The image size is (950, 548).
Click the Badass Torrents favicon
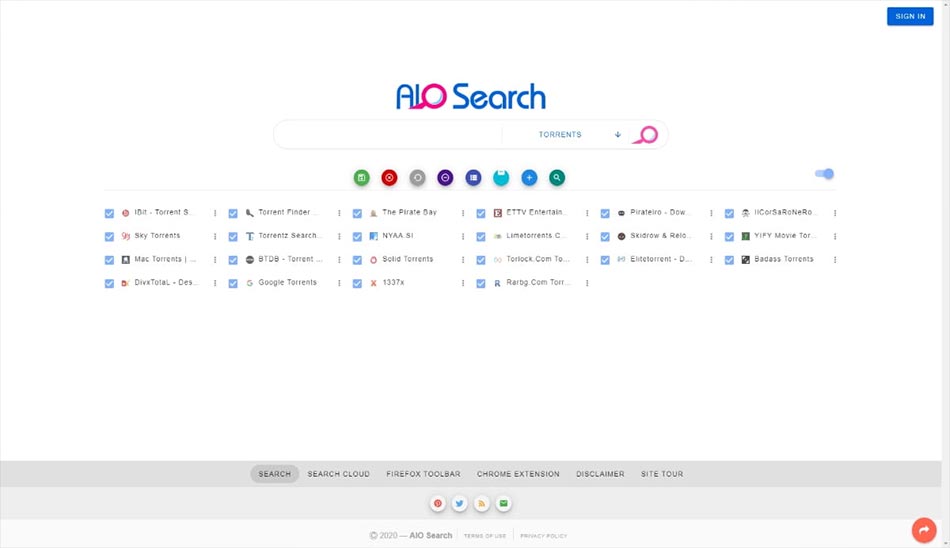tap(745, 259)
